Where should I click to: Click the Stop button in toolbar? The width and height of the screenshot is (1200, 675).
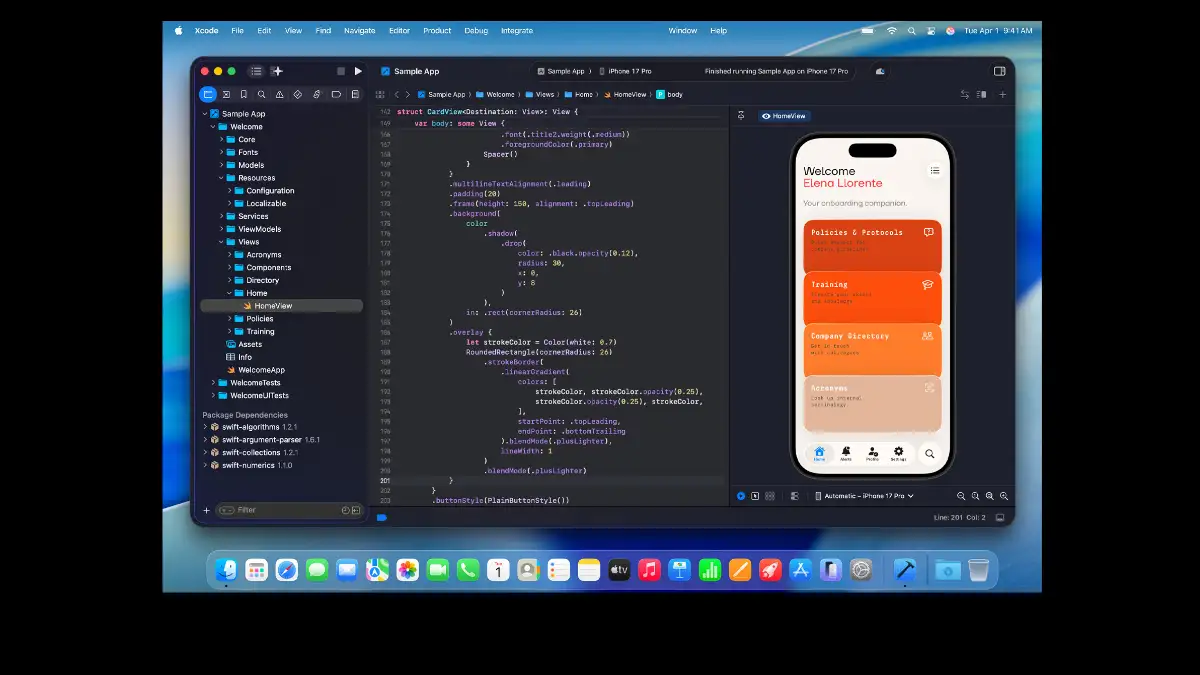tap(341, 71)
